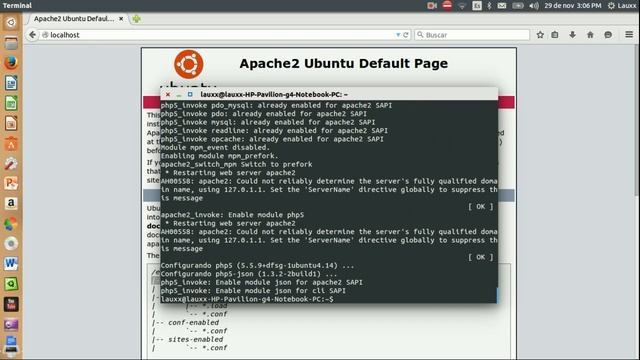Click 'conf-enabled' text in config tree
The width and height of the screenshot is (640, 360).
pos(193,322)
